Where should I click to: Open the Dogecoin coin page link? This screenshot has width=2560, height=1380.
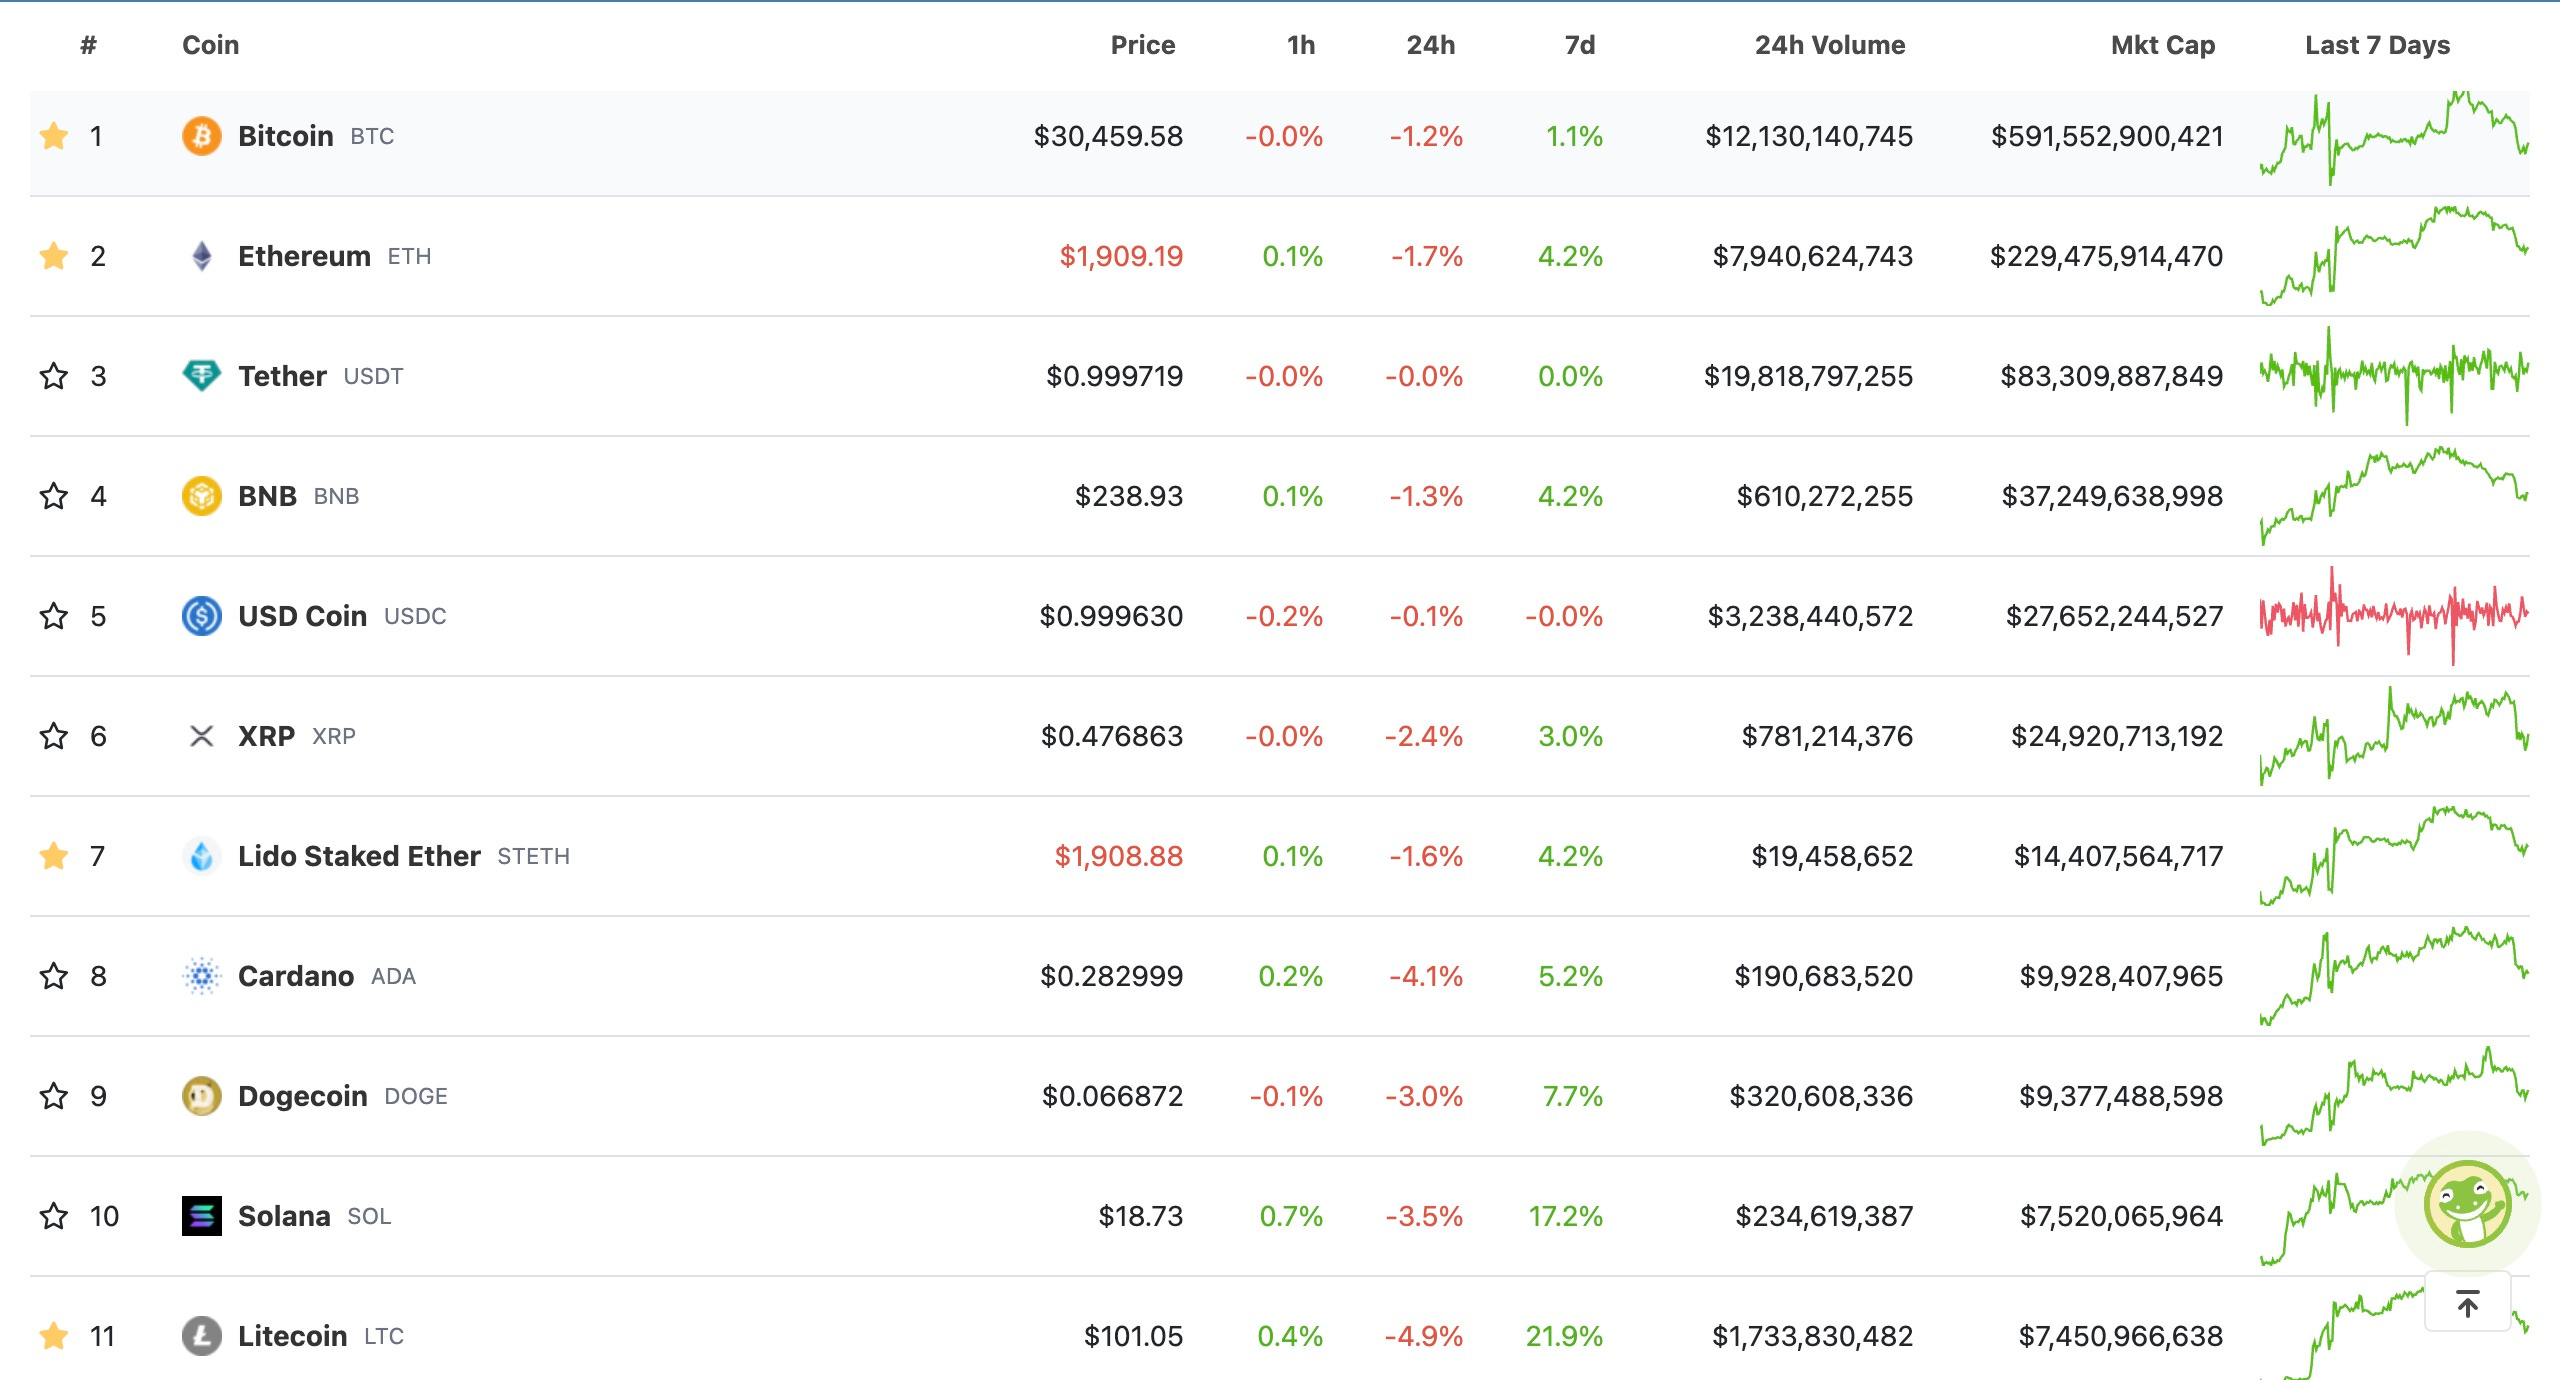click(x=303, y=1096)
